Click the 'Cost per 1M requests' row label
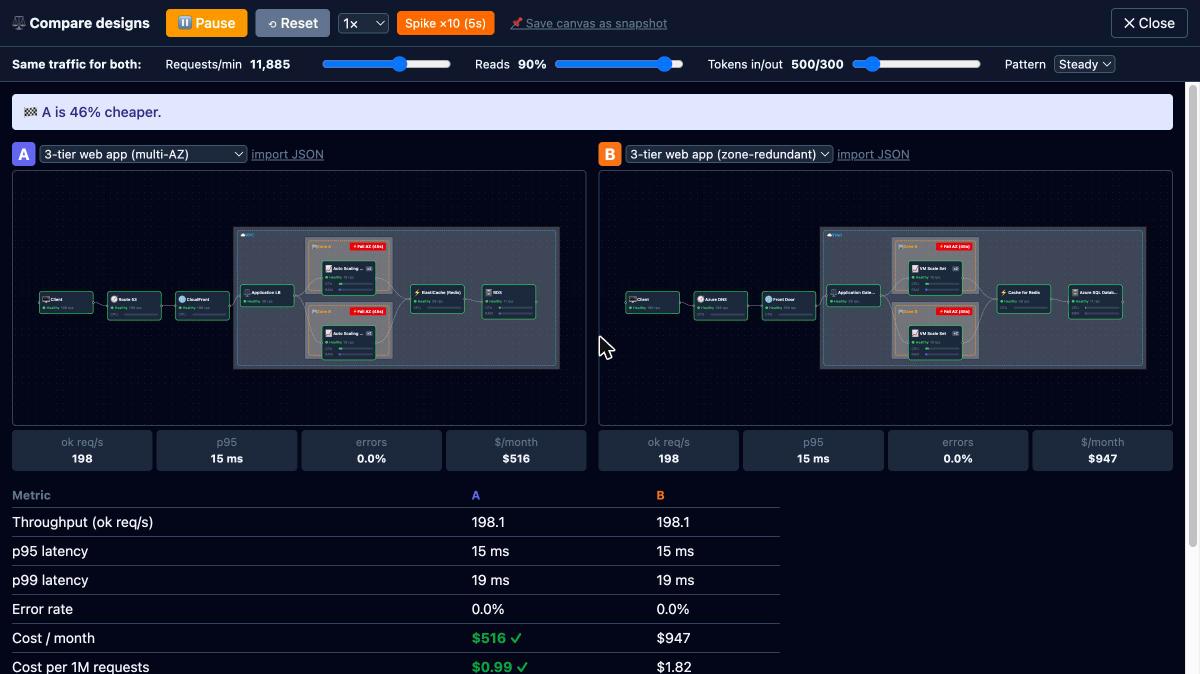 (81, 667)
